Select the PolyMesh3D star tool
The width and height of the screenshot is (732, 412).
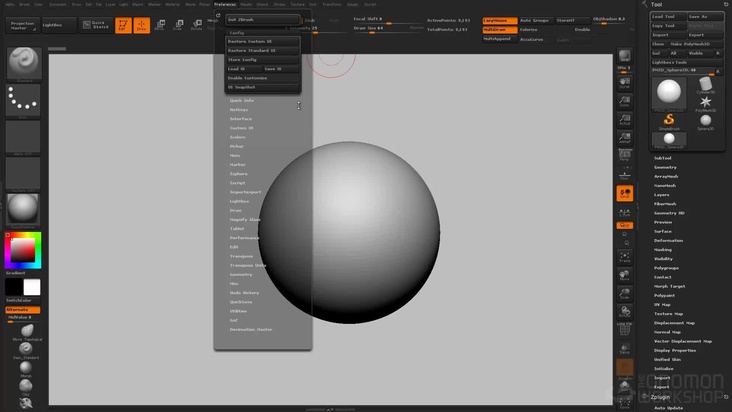(705, 103)
